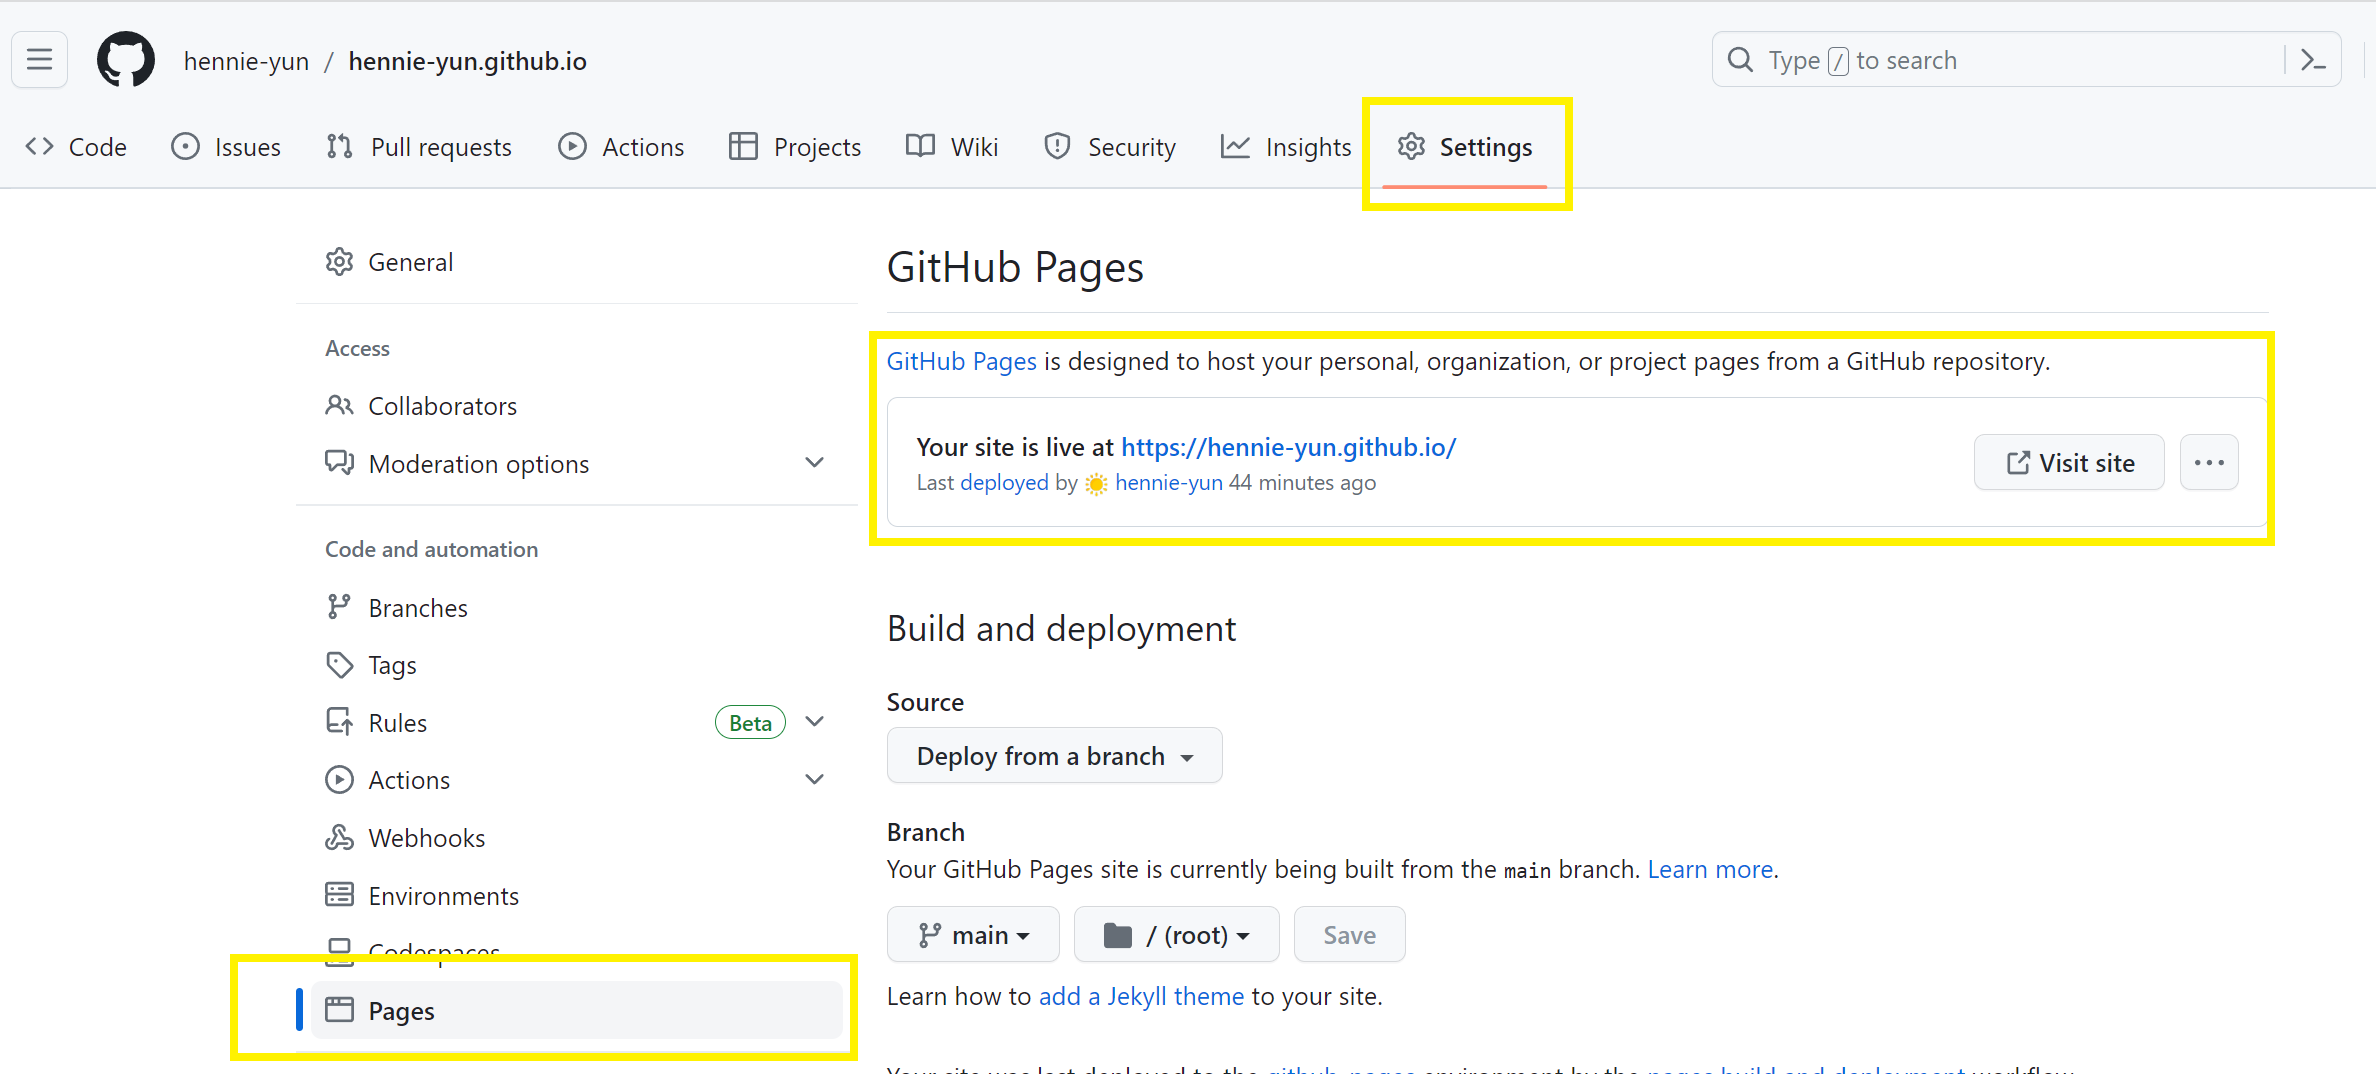The image size is (2376, 1074).
Task: Switch to the Security tab
Action: (1110, 147)
